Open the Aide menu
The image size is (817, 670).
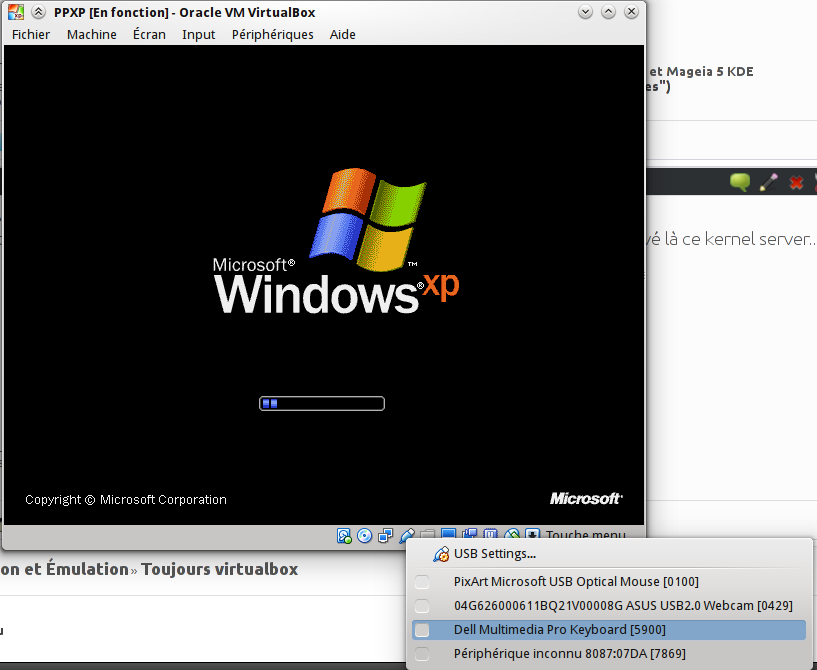[x=342, y=34]
